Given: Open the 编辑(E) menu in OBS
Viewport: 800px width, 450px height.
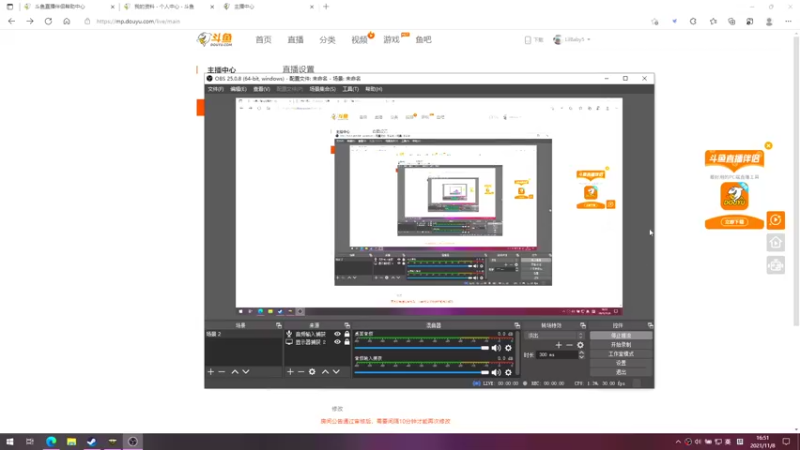Looking at the screenshot, I should tap(238, 89).
